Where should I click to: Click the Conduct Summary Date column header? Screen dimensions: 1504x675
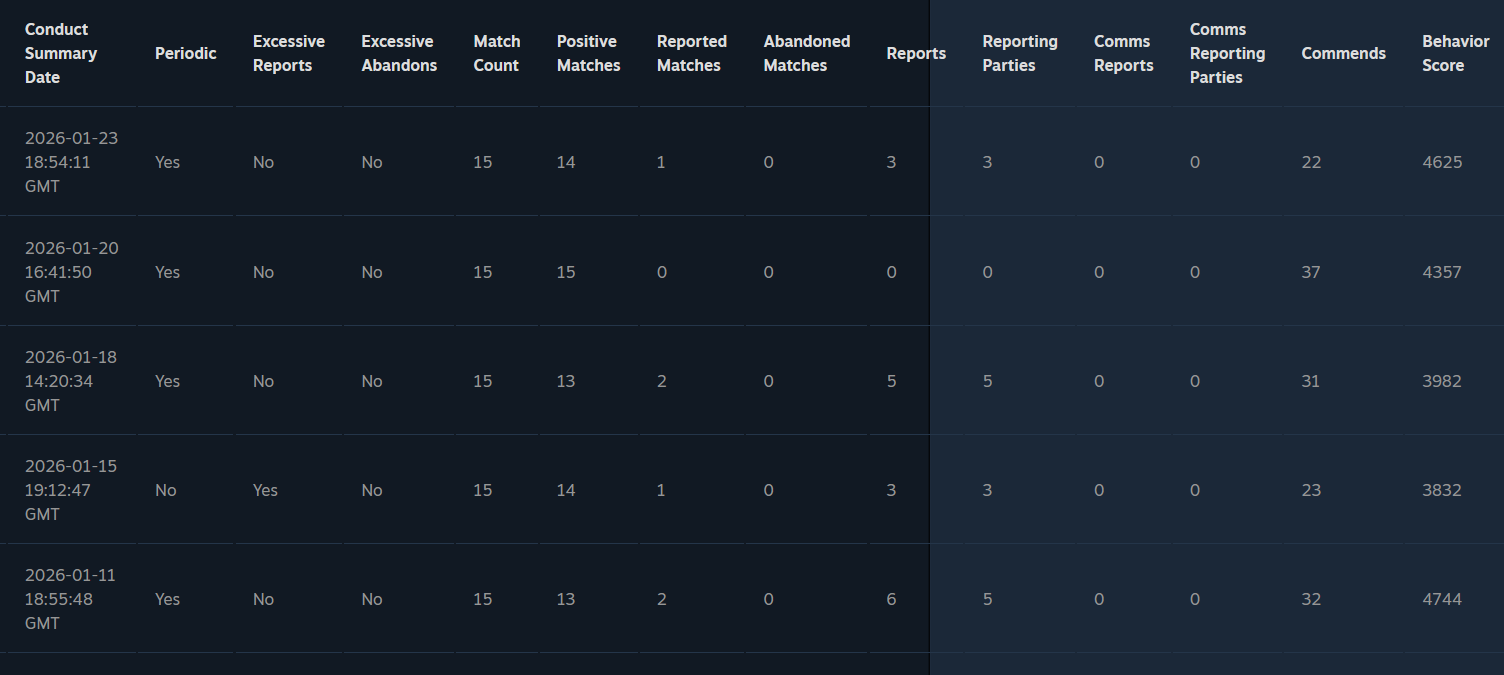(x=61, y=53)
